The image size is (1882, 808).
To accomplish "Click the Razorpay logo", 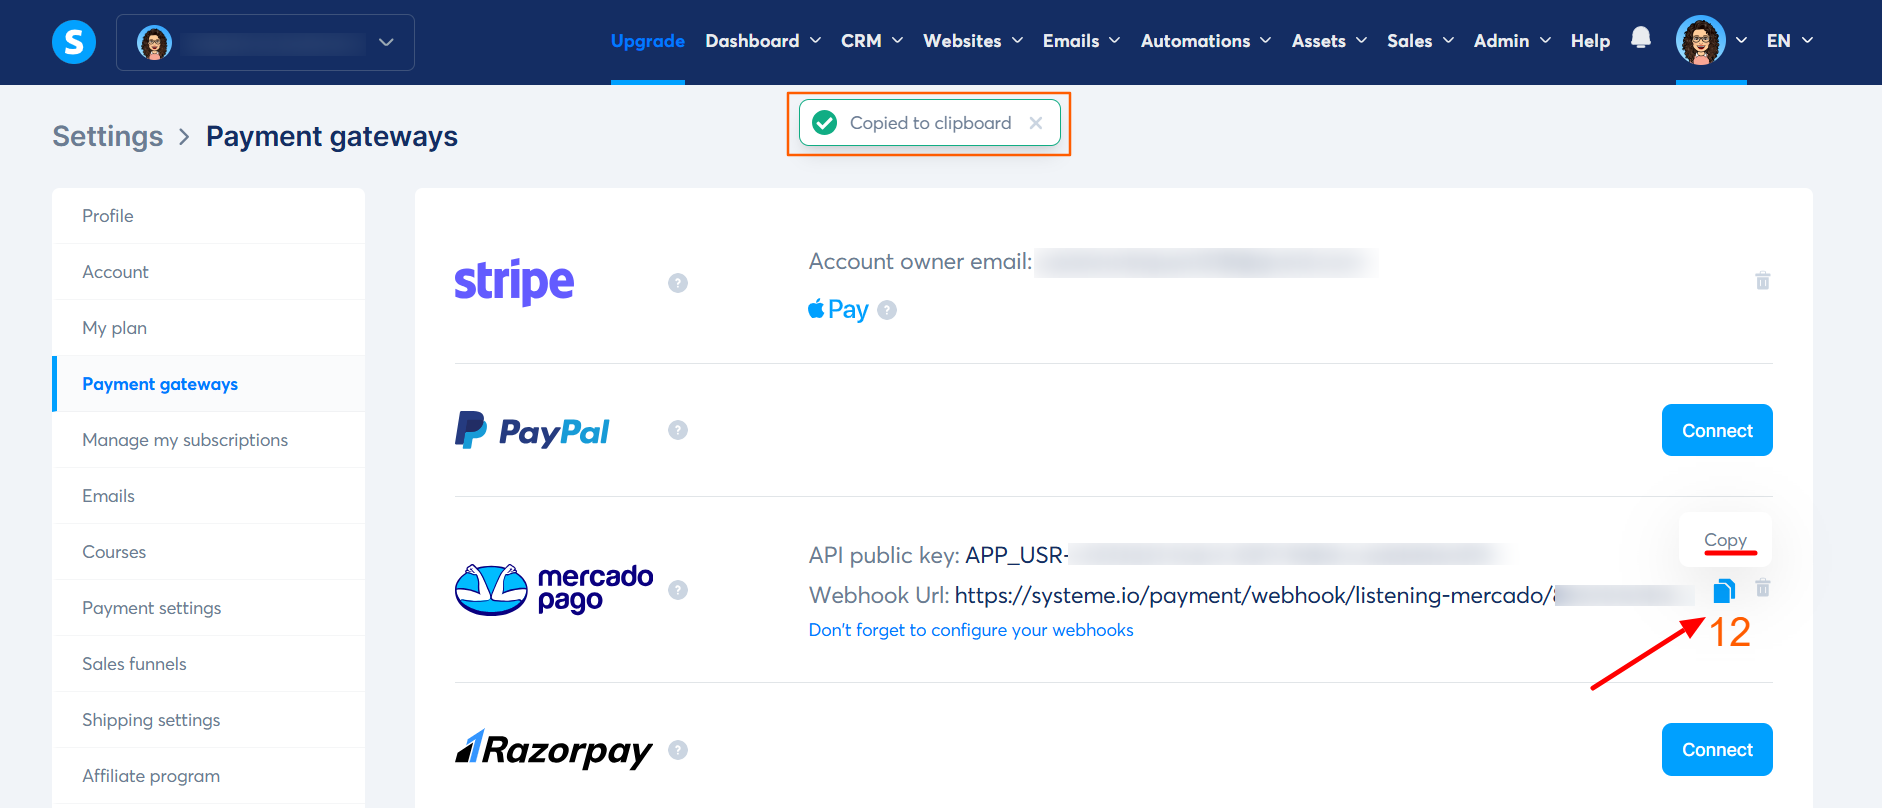I will click(554, 750).
